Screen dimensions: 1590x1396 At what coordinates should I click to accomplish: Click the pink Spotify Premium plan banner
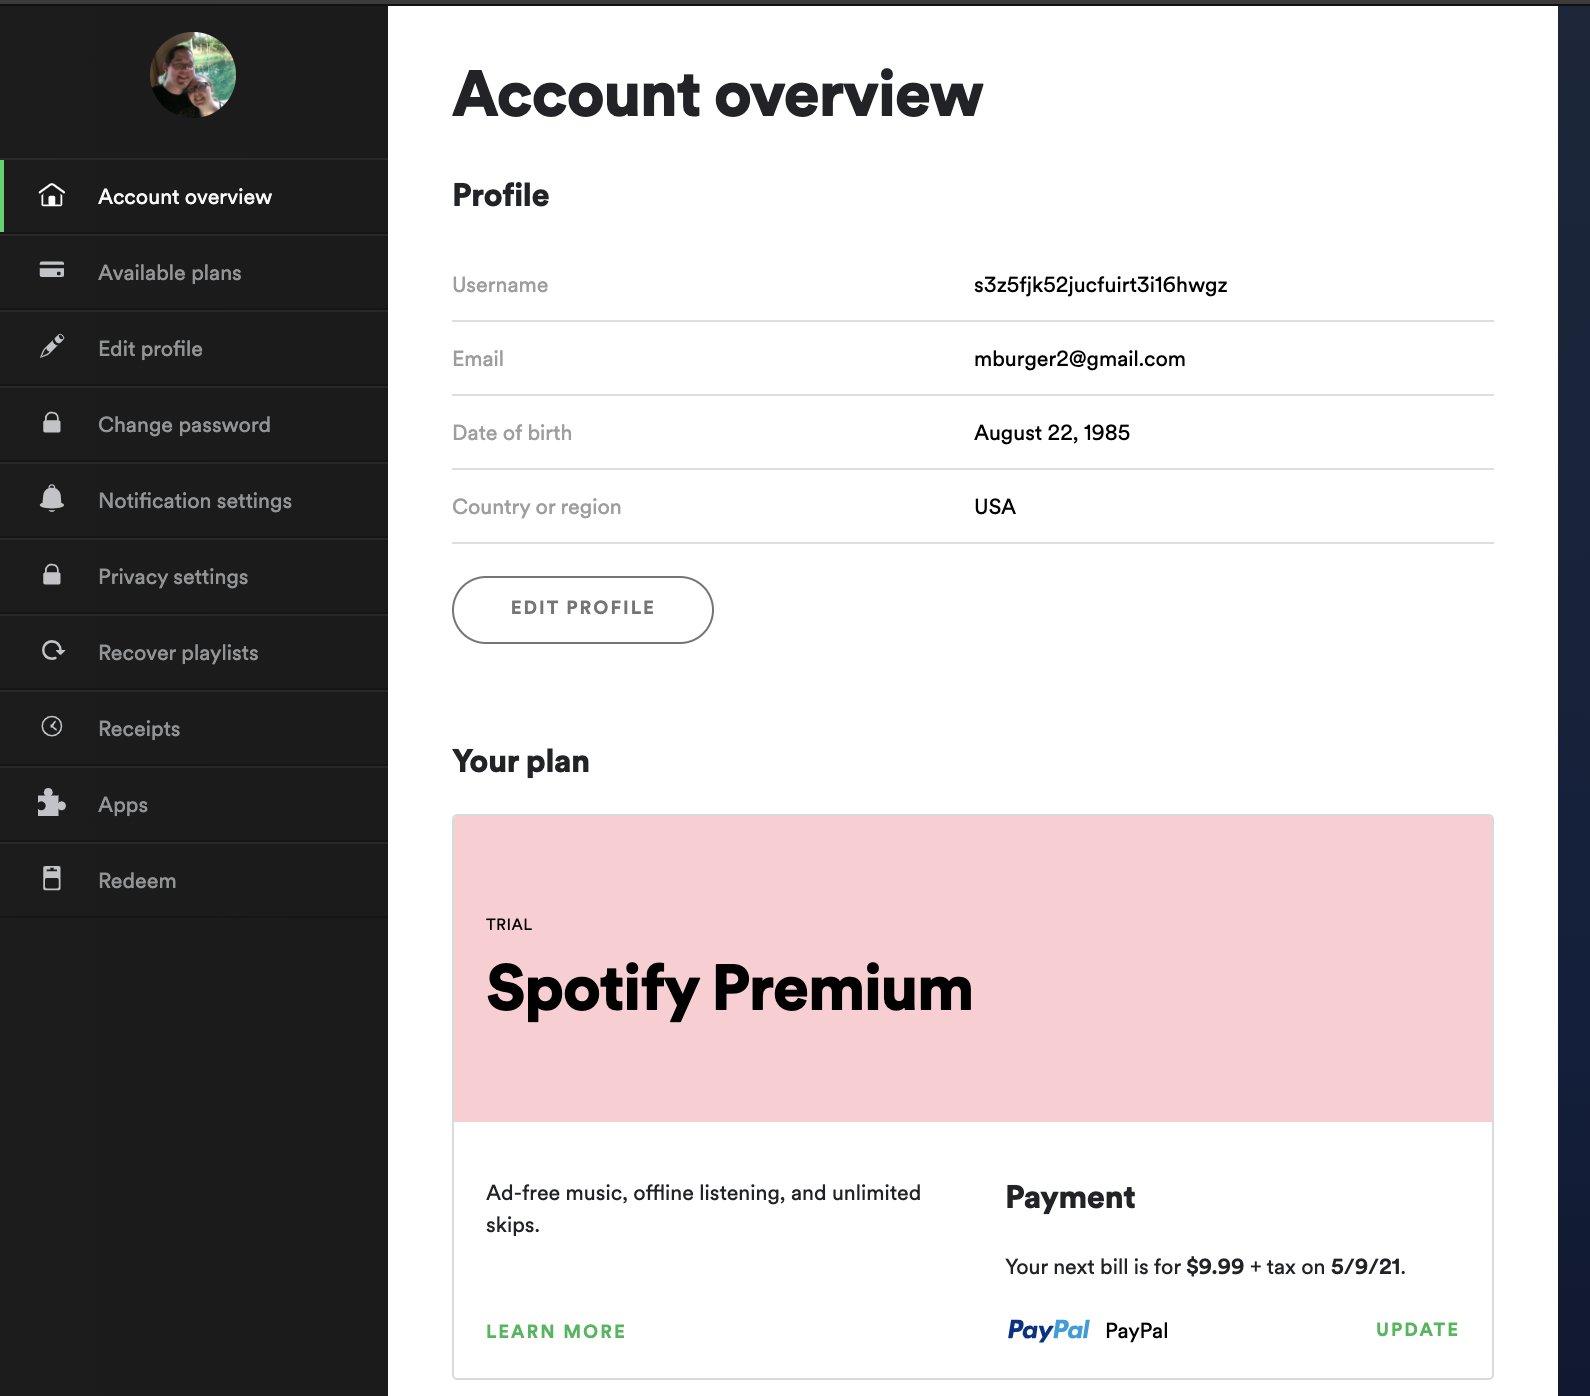972,968
